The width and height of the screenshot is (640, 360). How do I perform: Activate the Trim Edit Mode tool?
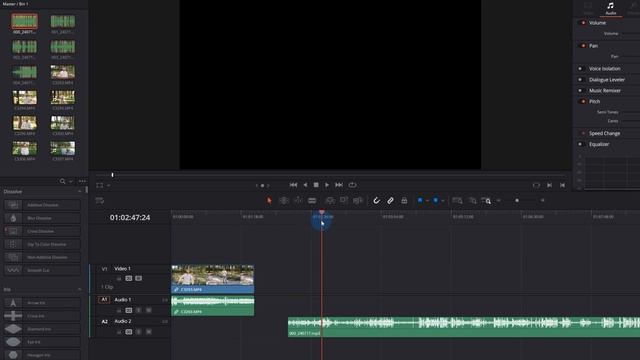tap(284, 200)
